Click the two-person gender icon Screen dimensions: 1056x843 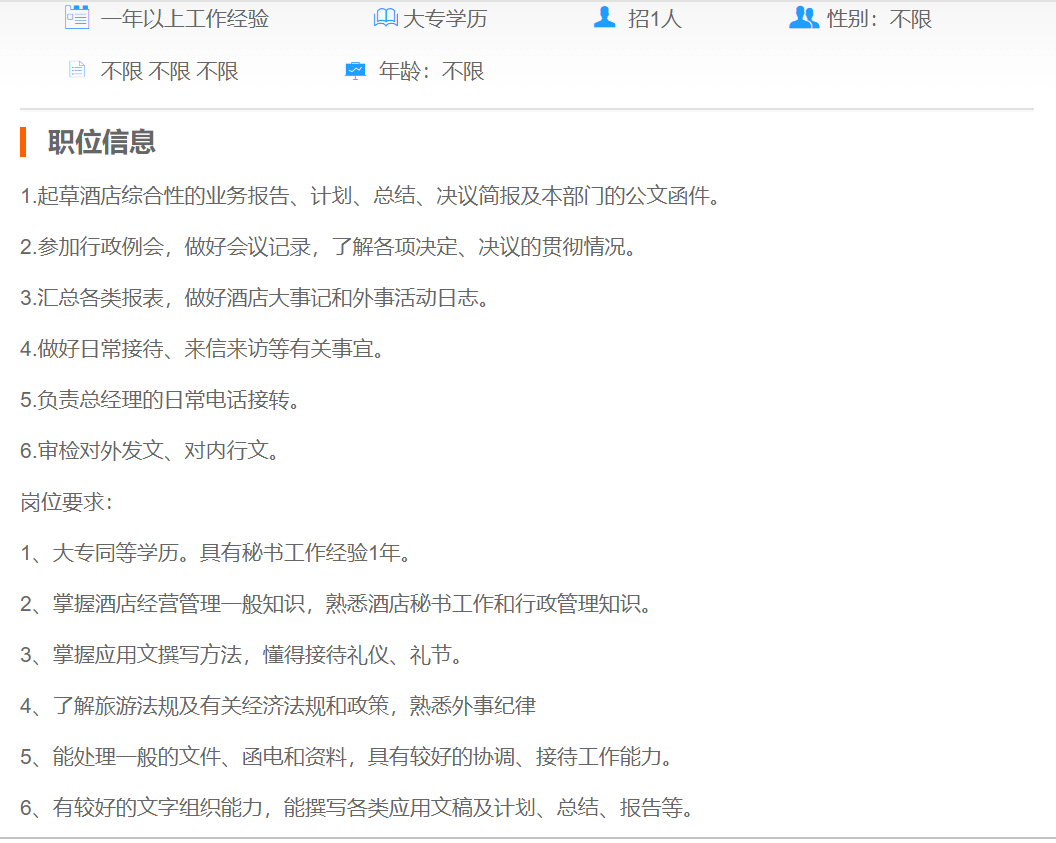(x=803, y=18)
